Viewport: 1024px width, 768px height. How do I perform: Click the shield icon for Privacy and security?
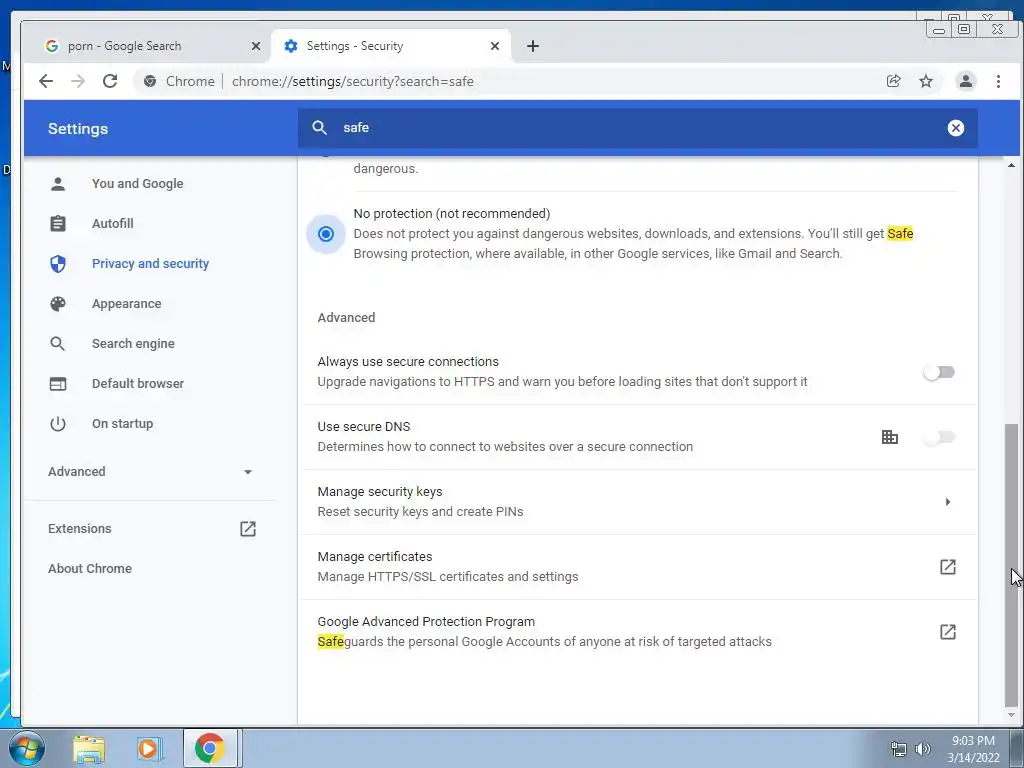click(58, 264)
